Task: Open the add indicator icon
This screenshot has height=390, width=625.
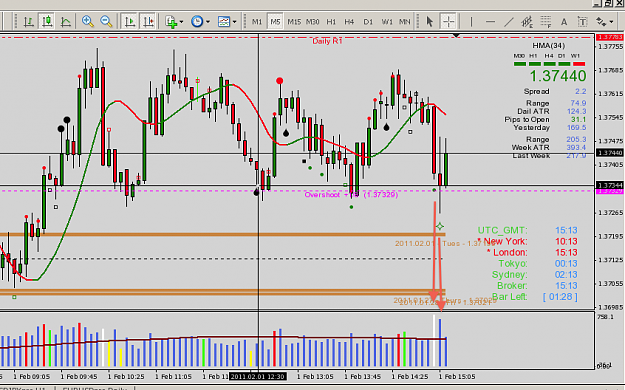Action: [x=171, y=22]
